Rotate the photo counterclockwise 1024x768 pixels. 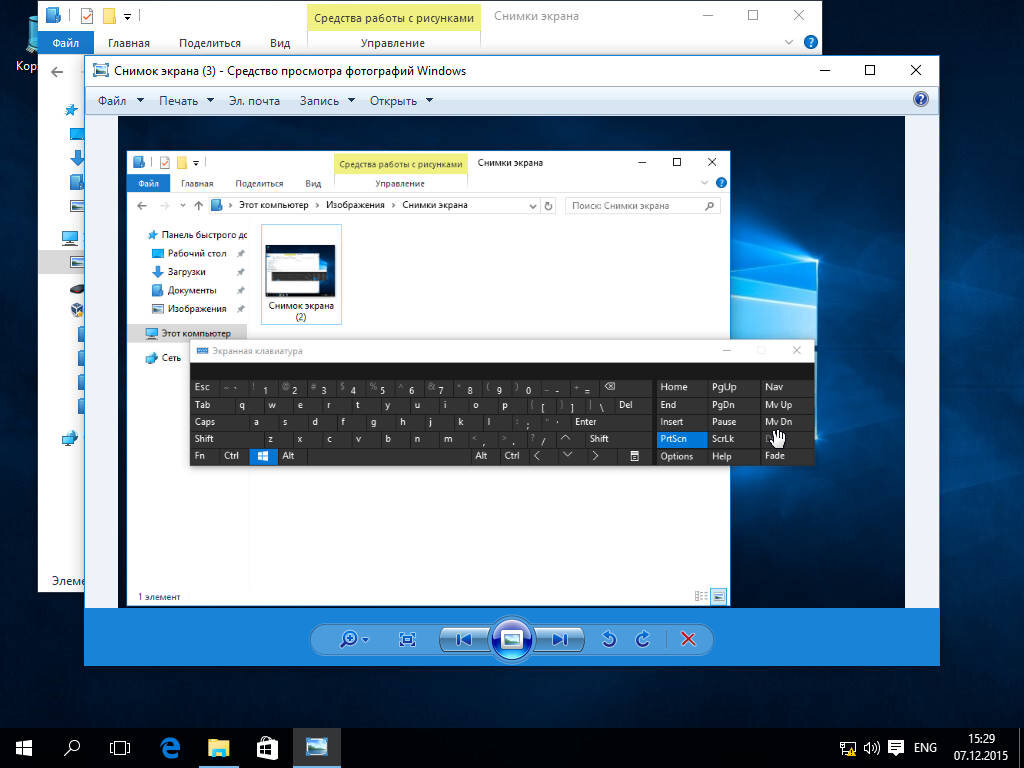tap(609, 639)
